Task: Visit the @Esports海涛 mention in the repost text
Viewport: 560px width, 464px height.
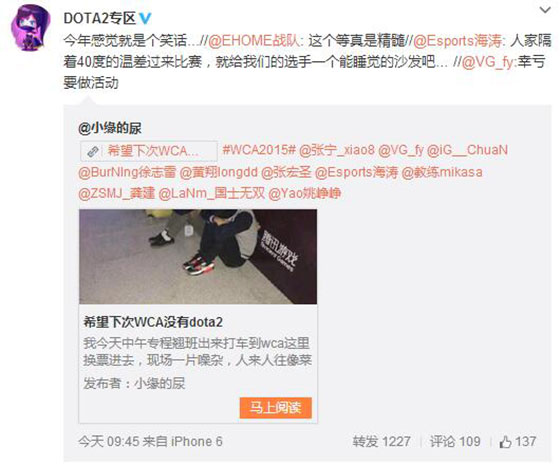Action: [x=458, y=41]
